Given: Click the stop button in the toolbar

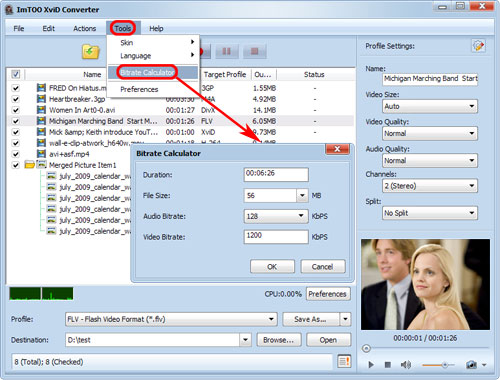Looking at the screenshot, I should pyautogui.click(x=254, y=51).
